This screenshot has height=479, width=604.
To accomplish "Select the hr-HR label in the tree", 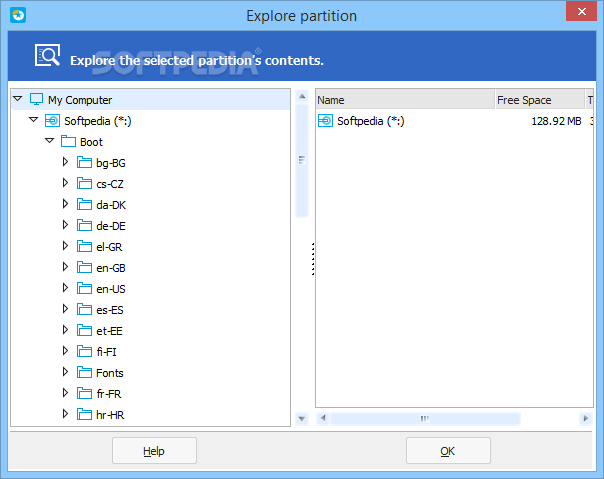I will pos(110,415).
